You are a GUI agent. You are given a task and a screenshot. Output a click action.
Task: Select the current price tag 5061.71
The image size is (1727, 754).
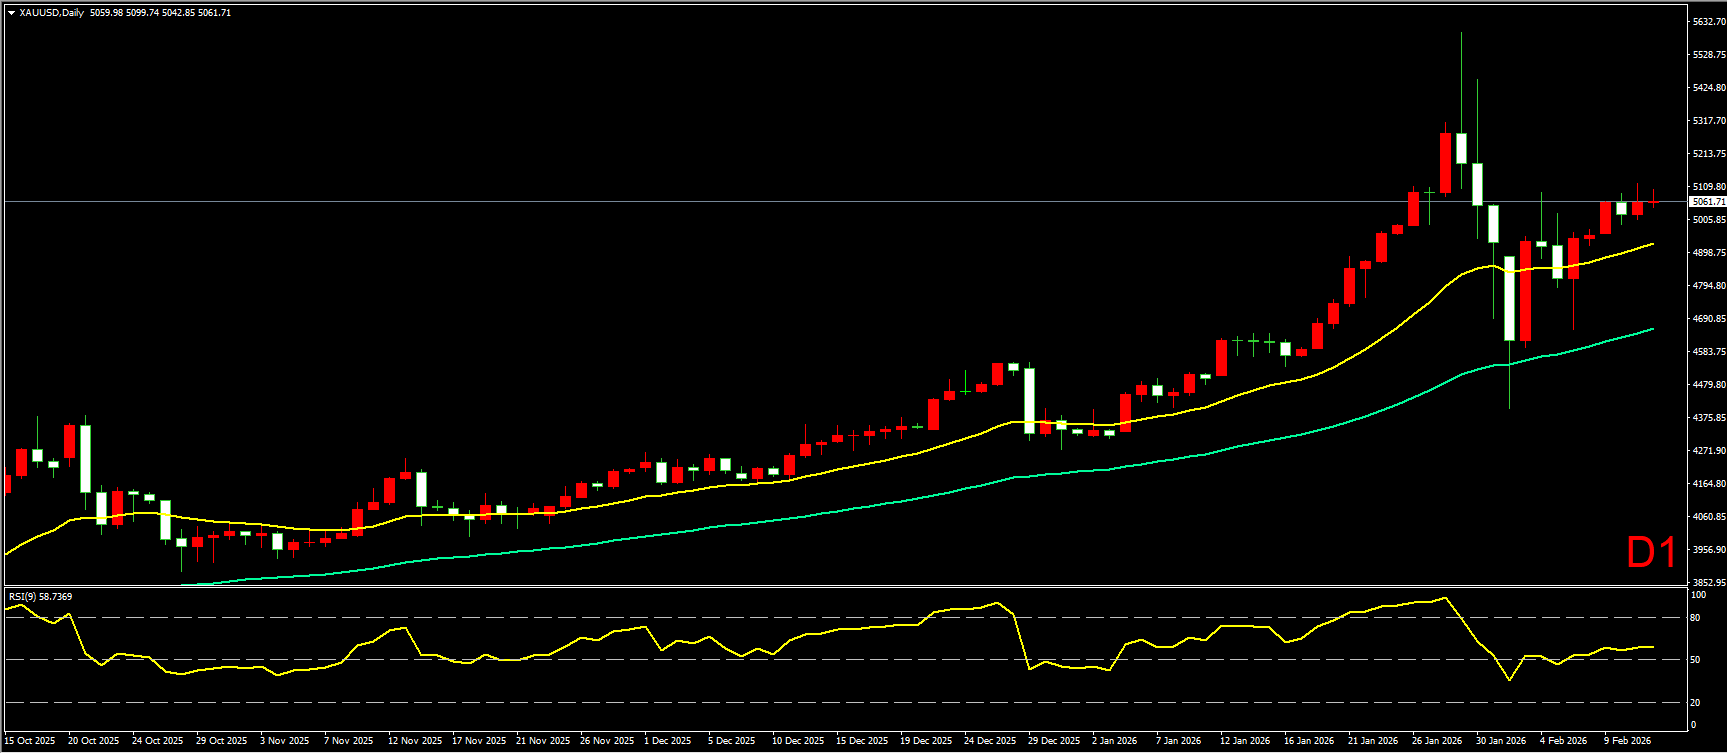1707,202
